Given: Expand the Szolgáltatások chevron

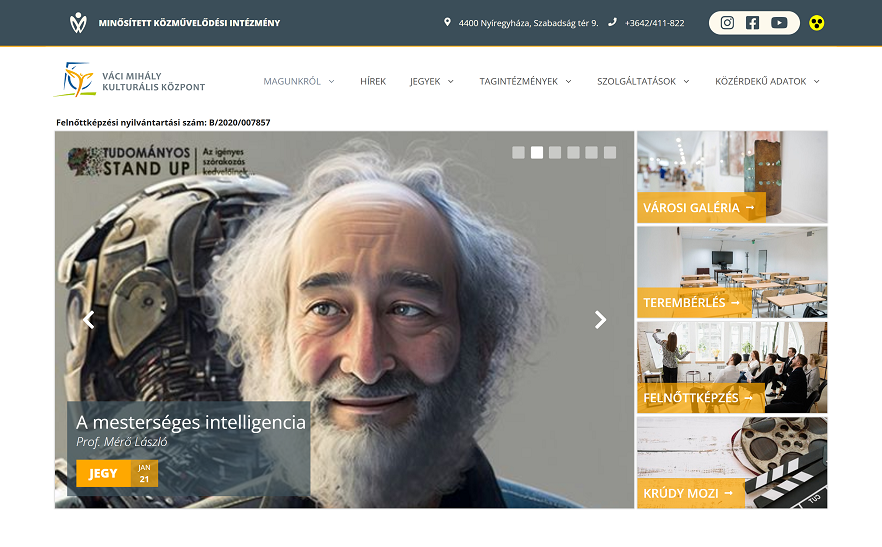Looking at the screenshot, I should 686,82.
